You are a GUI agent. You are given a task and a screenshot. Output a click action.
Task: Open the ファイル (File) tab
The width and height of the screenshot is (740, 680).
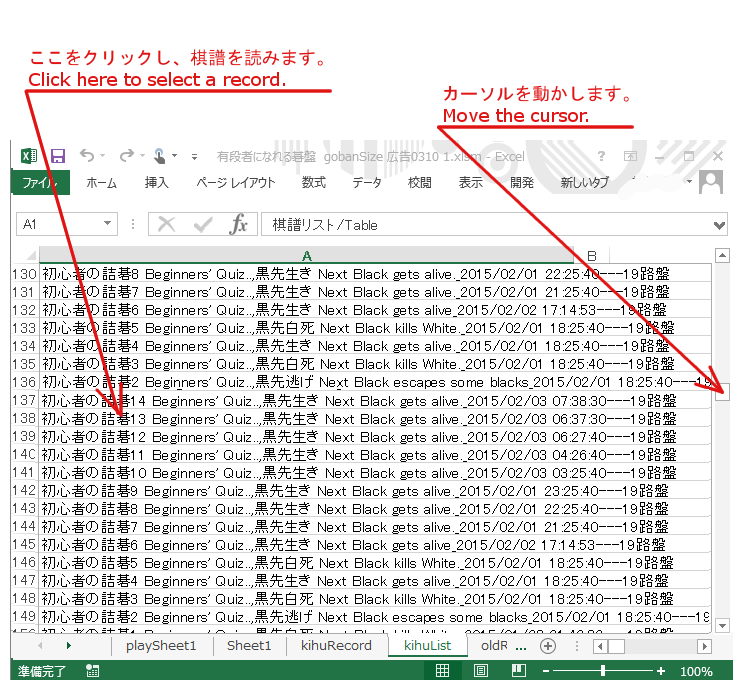click(40, 183)
